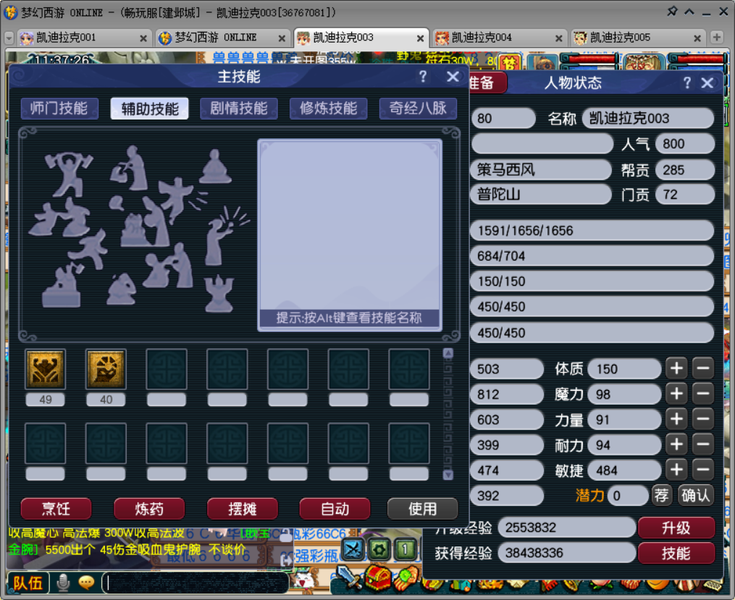Switch to the 凯迪拉克005 tab
The height and width of the screenshot is (600, 735).
coord(638,38)
